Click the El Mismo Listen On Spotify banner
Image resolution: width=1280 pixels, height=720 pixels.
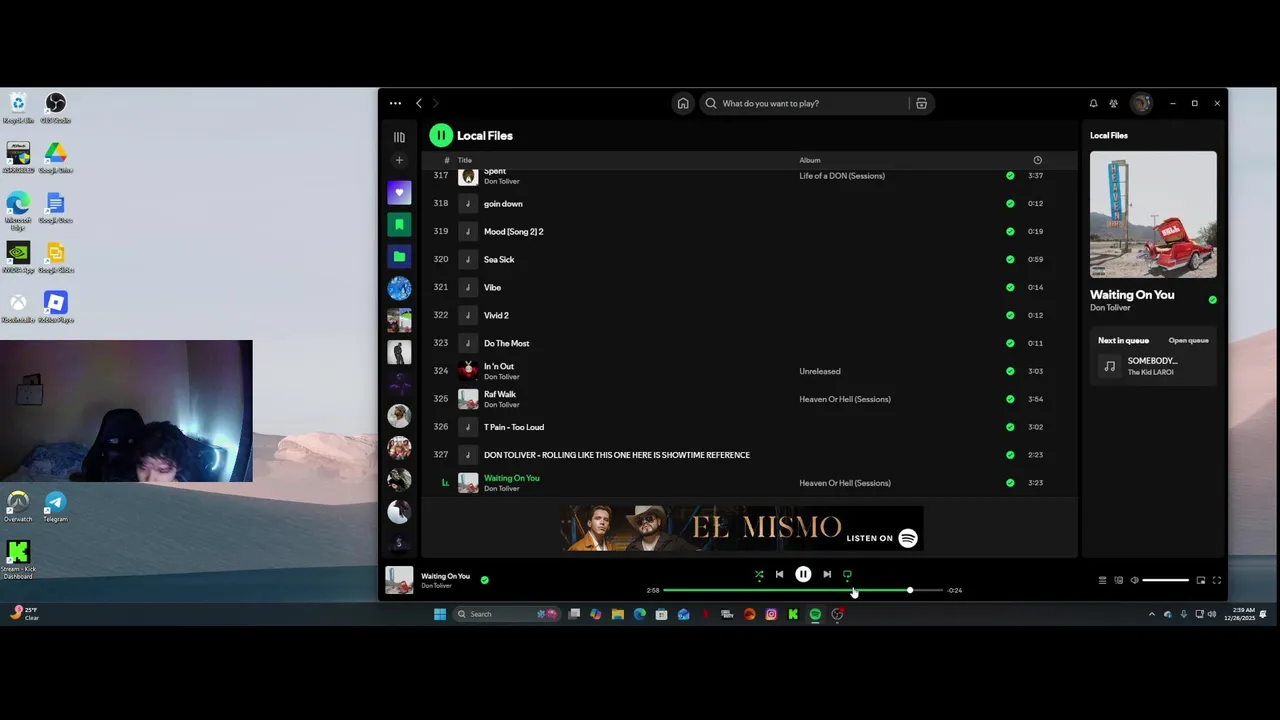point(743,527)
